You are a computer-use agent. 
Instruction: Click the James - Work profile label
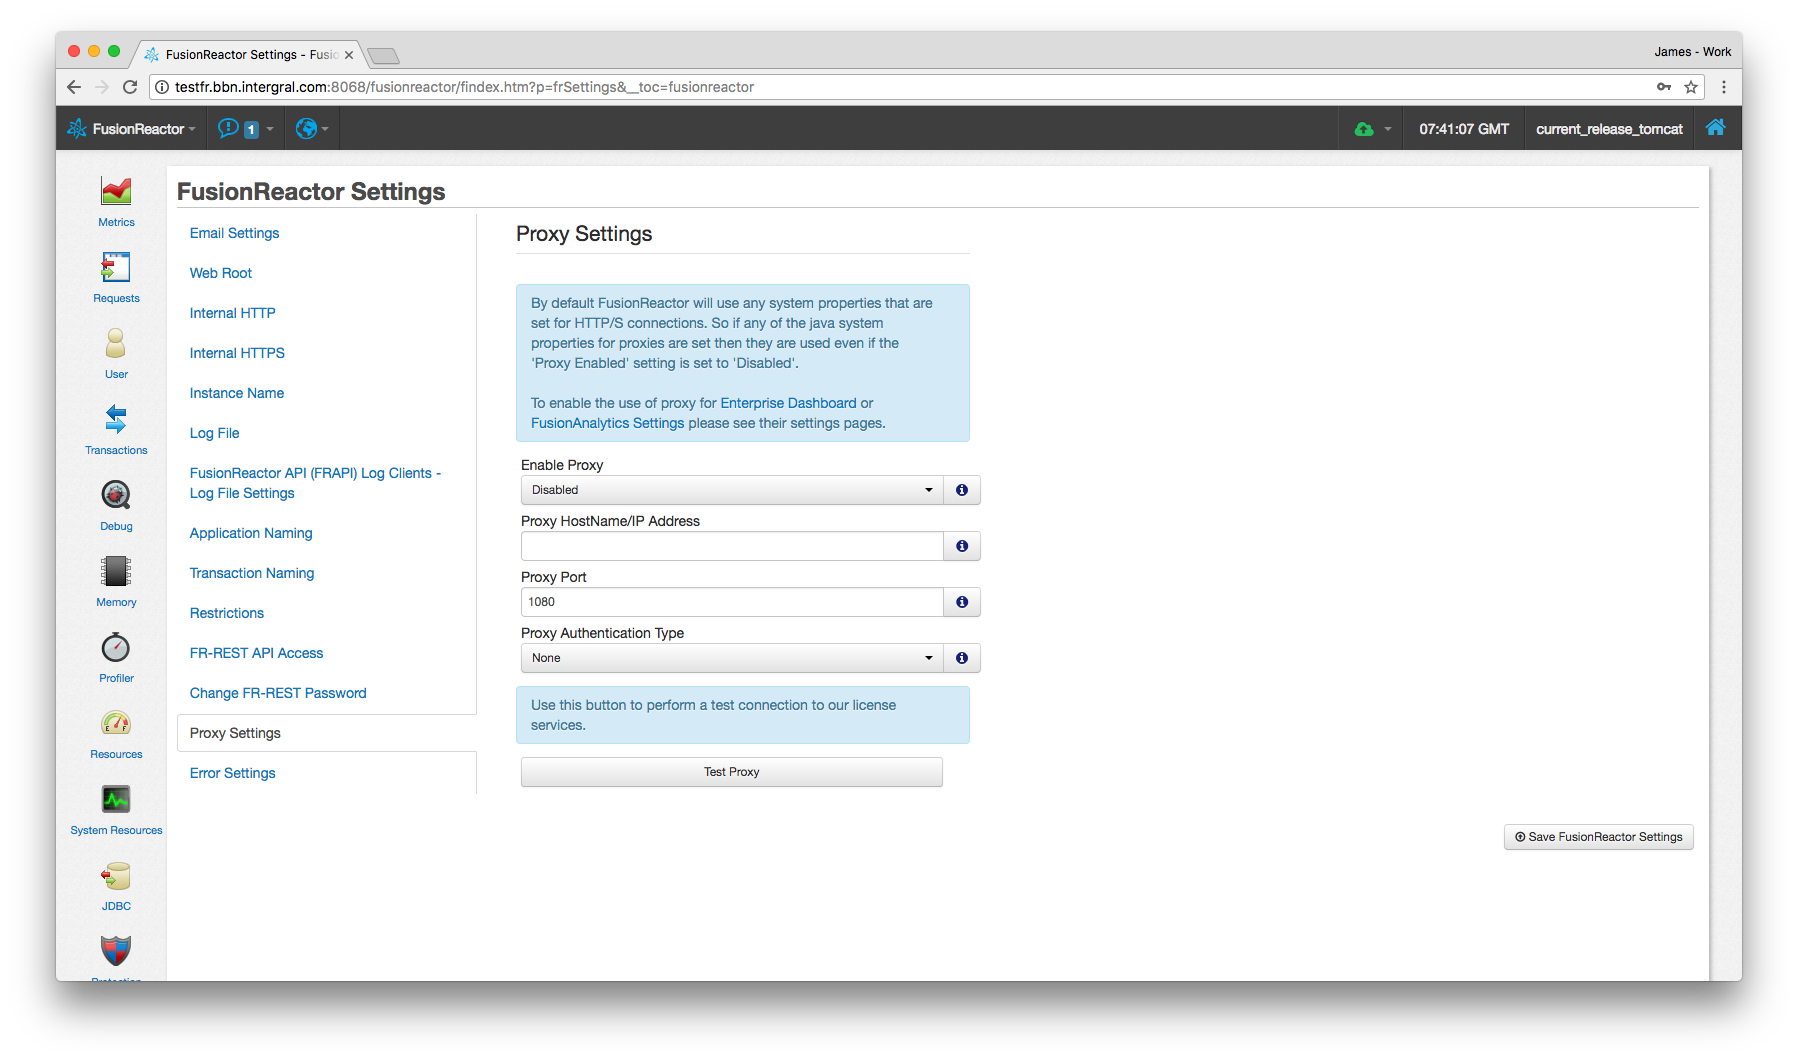tap(1692, 52)
